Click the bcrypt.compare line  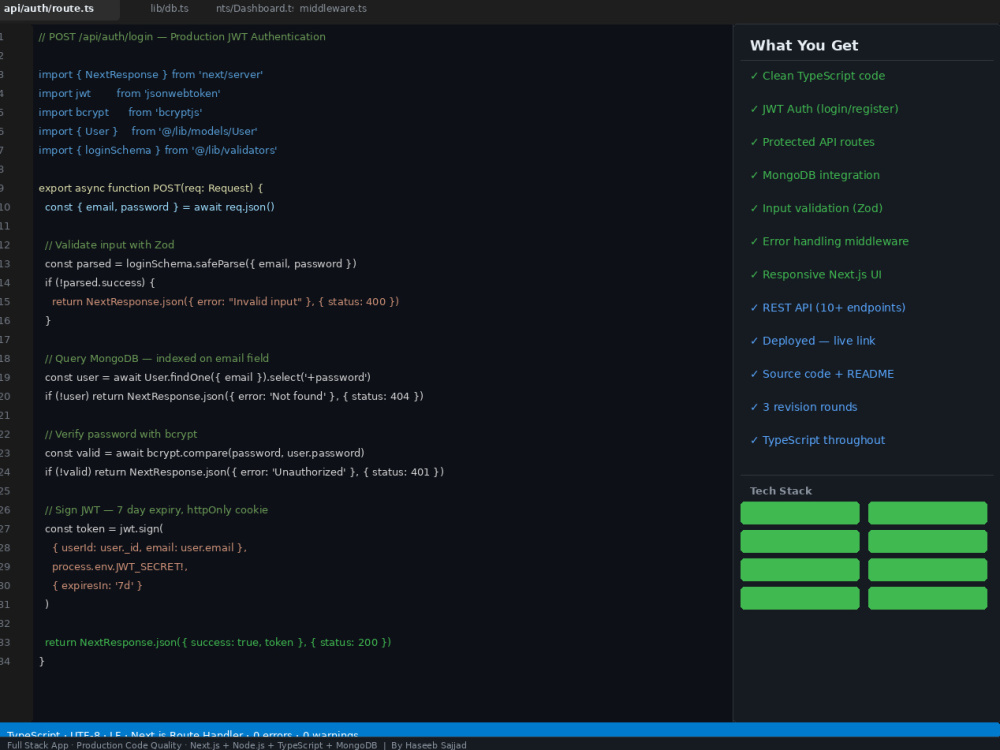[205, 453]
